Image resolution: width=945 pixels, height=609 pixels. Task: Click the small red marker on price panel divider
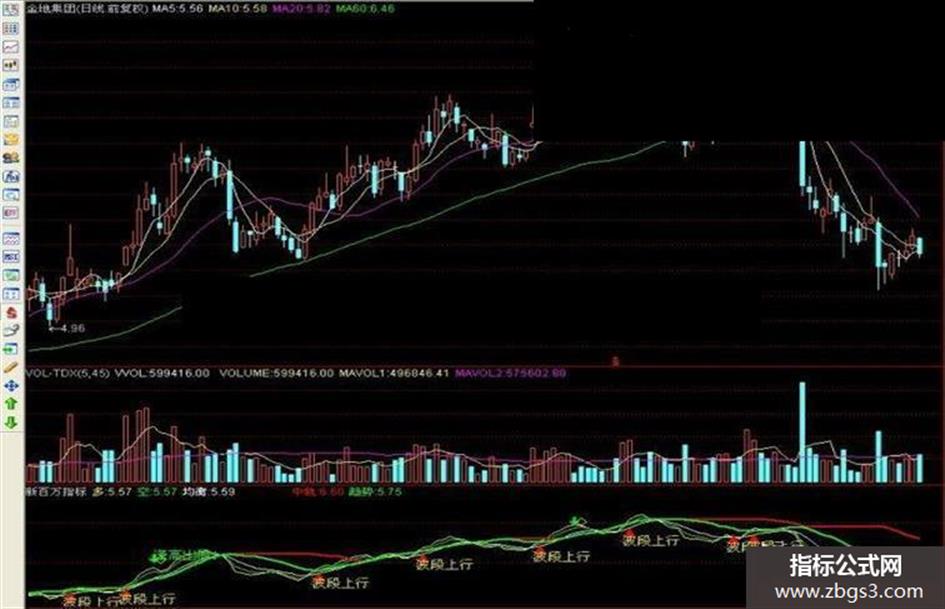pyautogui.click(x=615, y=362)
